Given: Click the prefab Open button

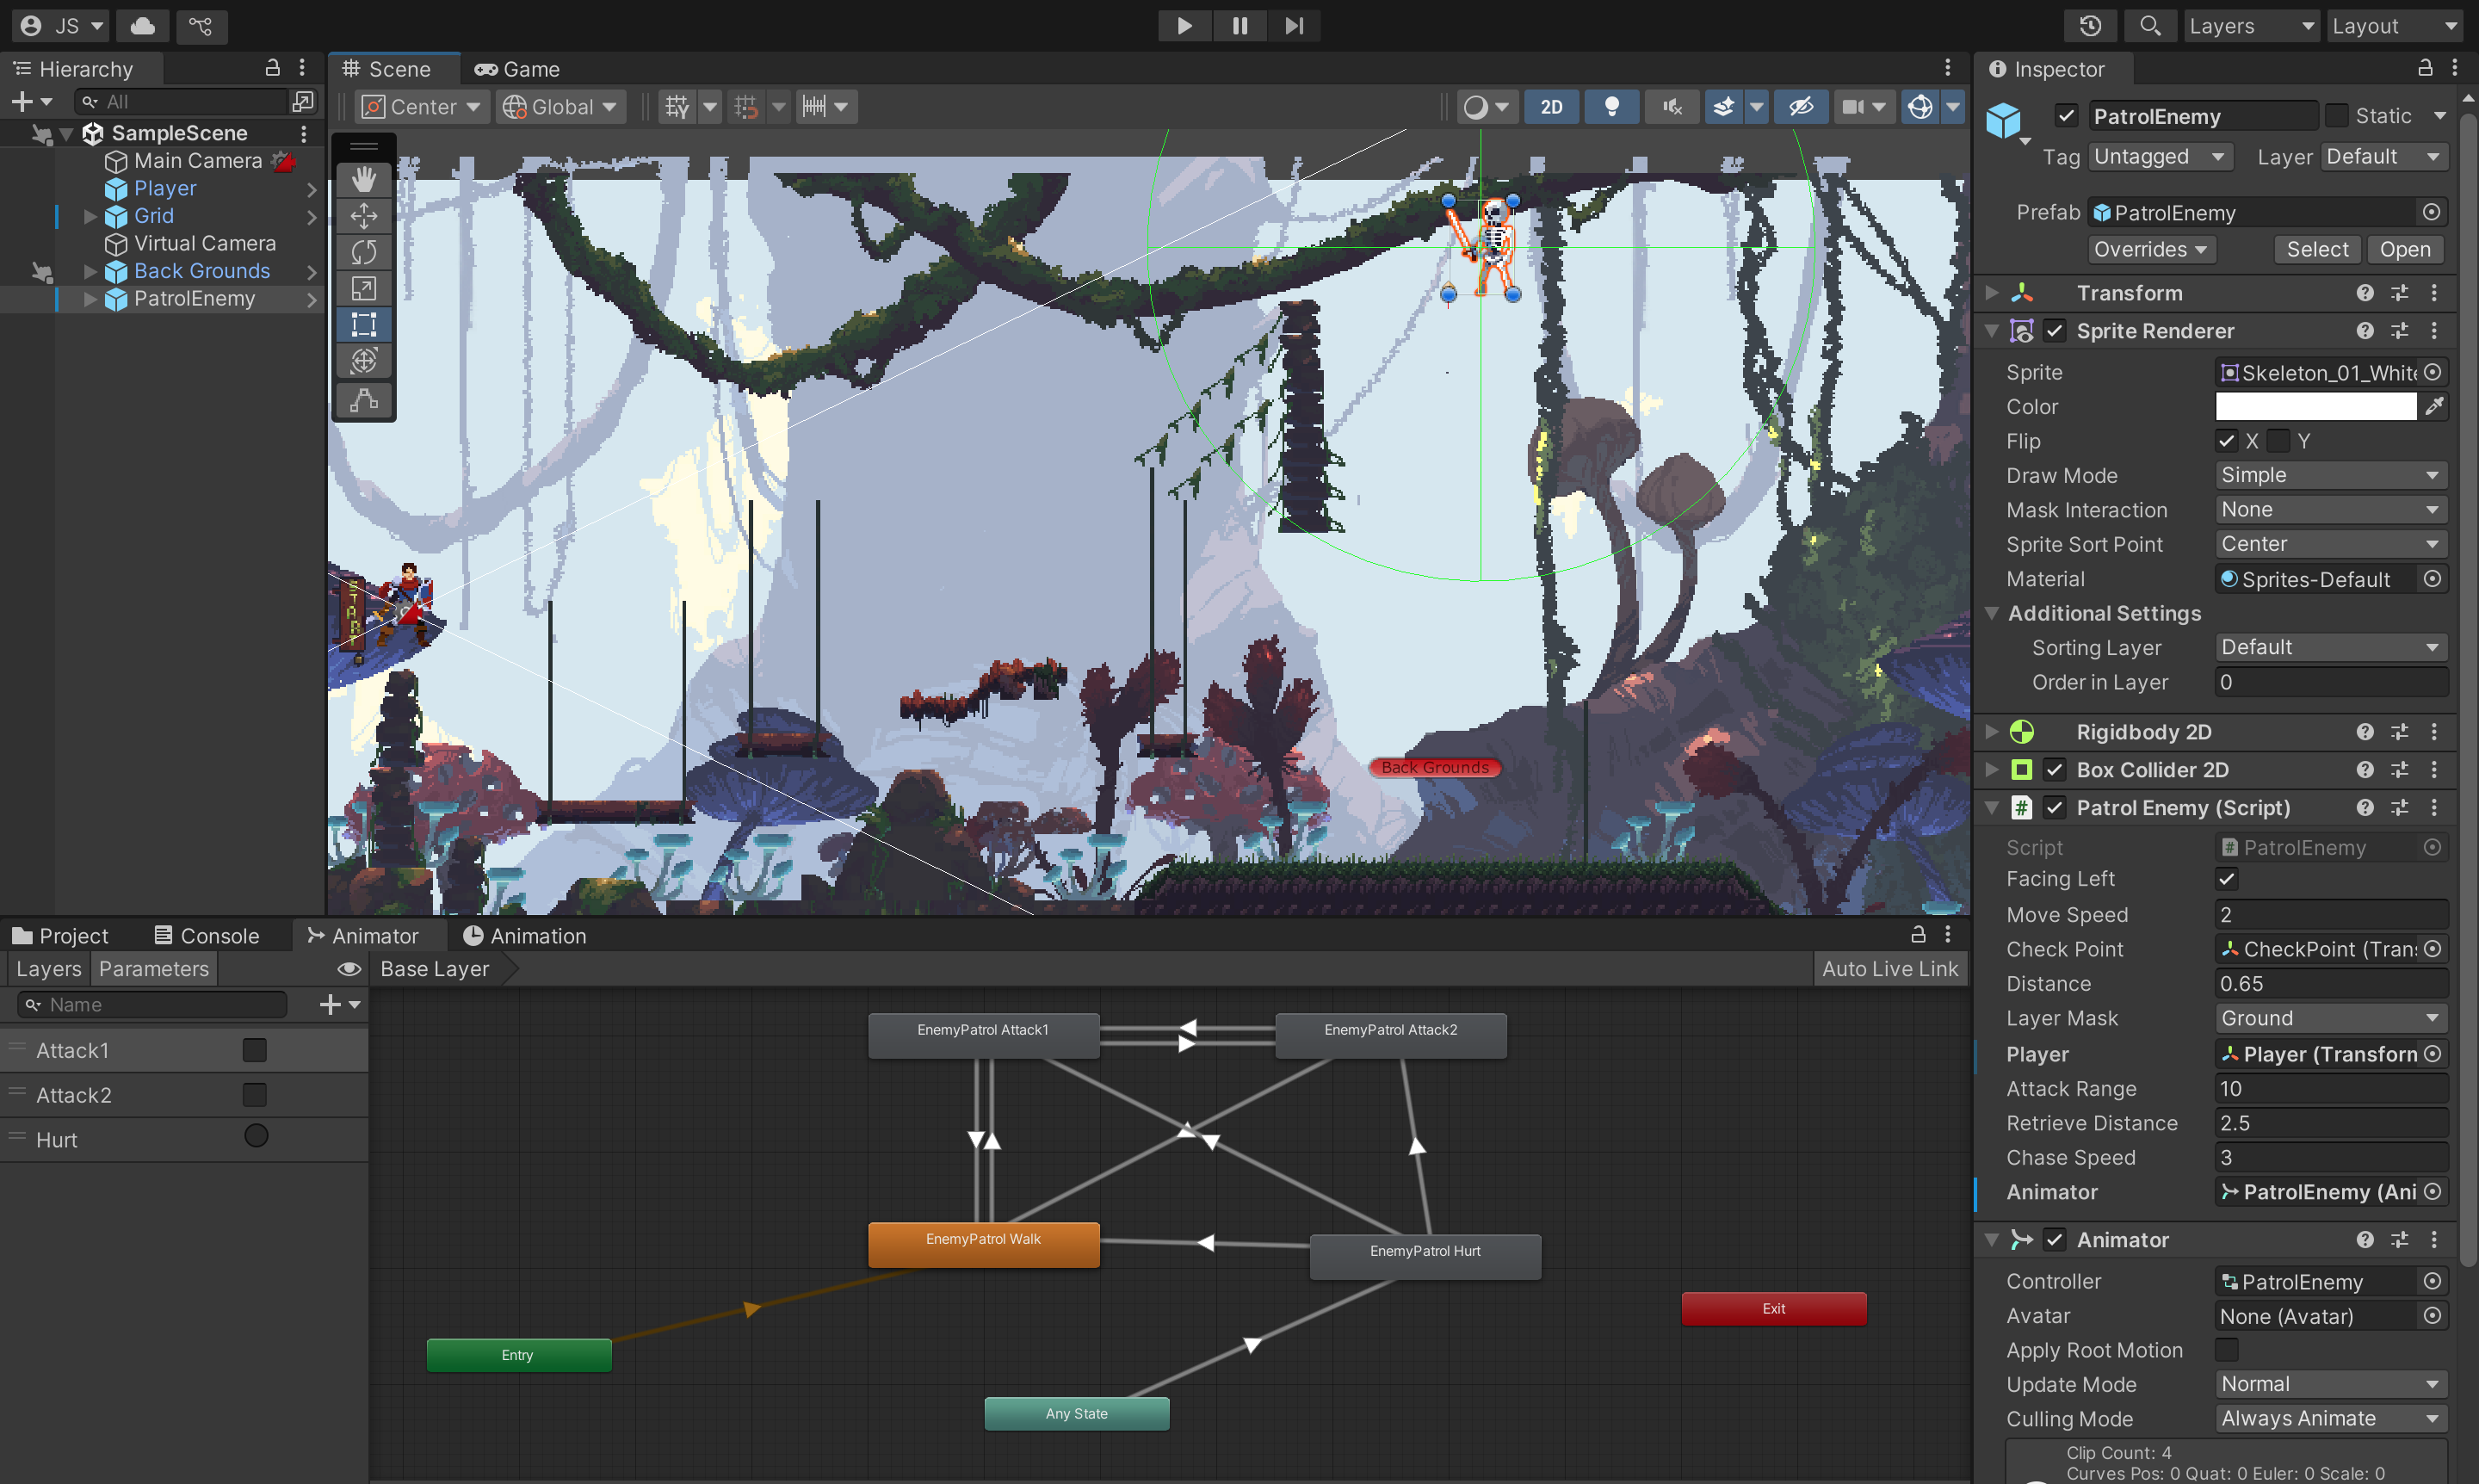Looking at the screenshot, I should coord(2404,250).
